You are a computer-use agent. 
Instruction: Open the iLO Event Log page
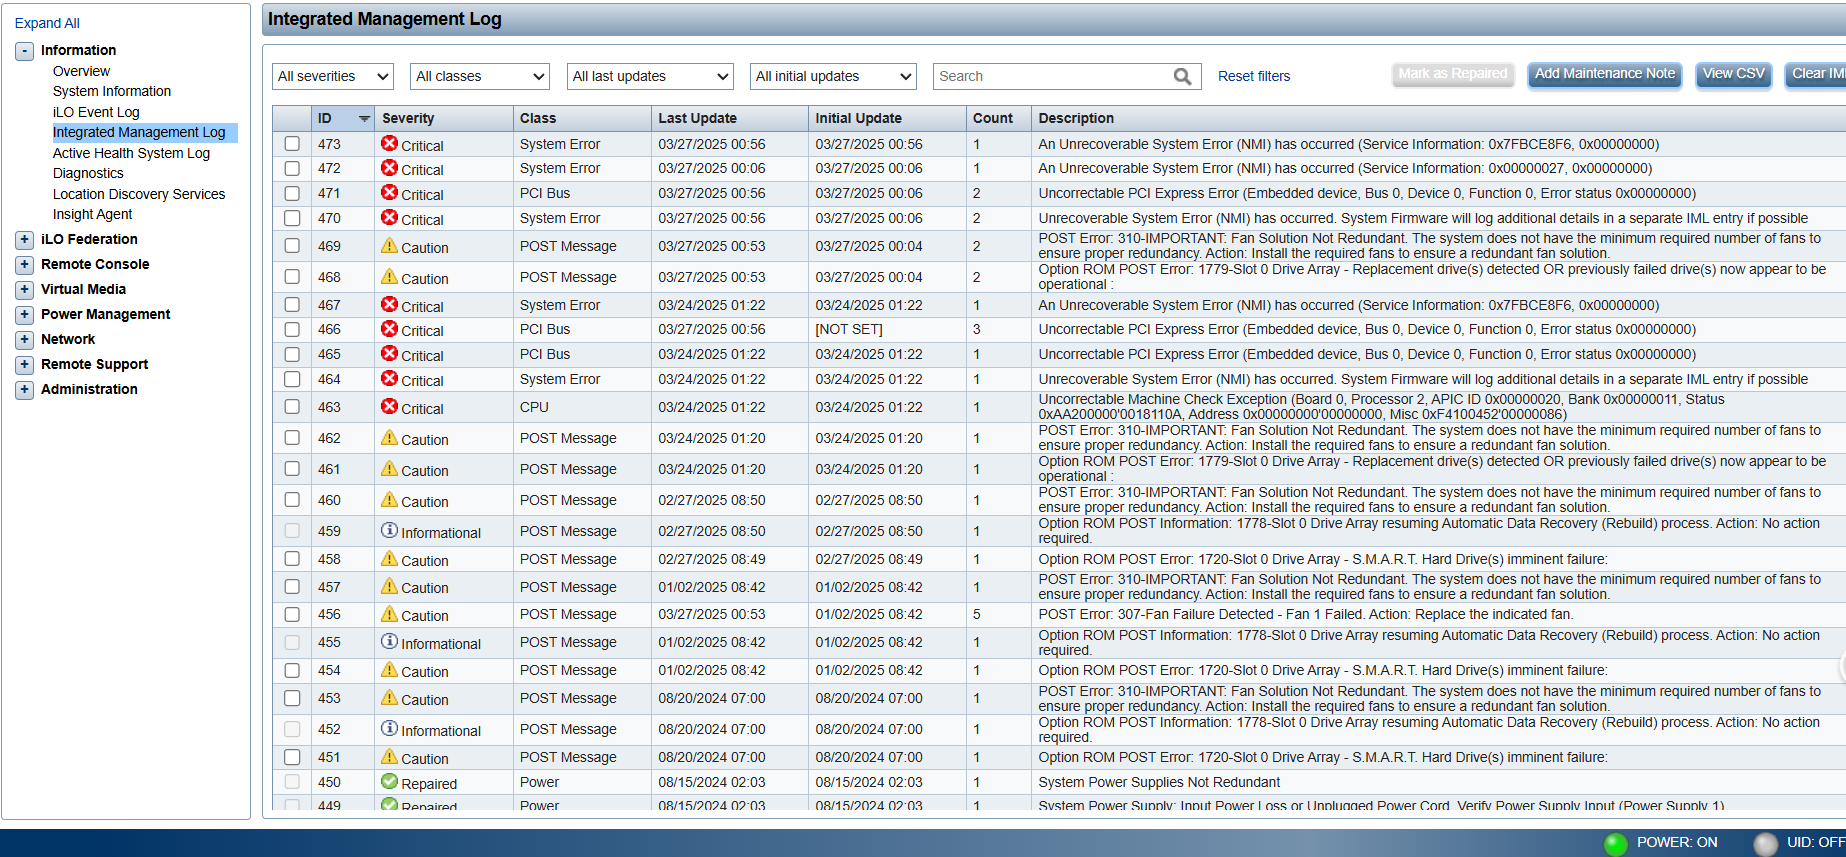96,112
